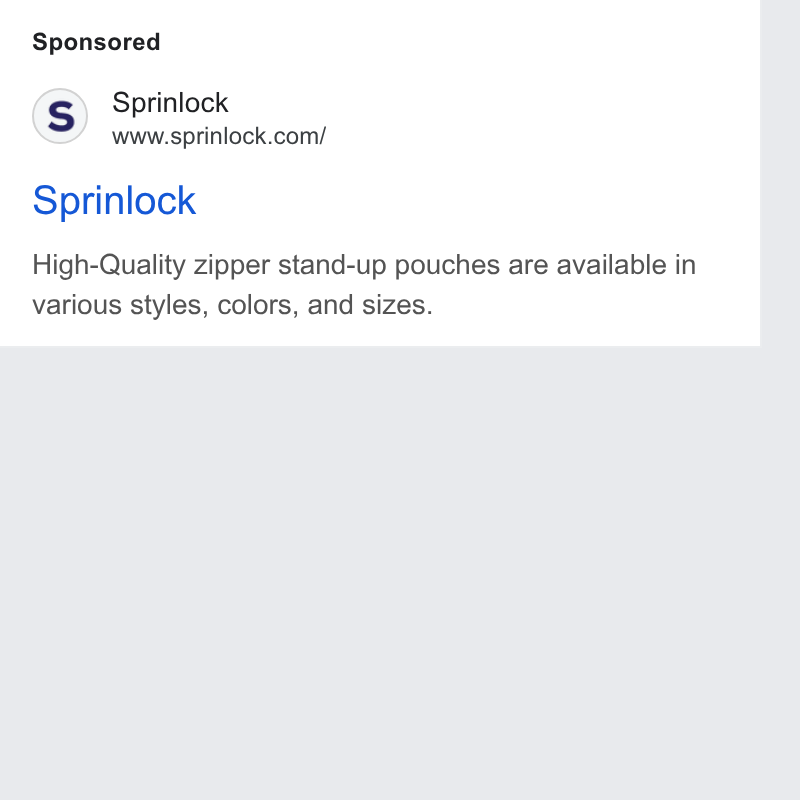Viewport: 800px width, 800px height.
Task: Select the black Sprinlock advertiser name
Action: tap(170, 103)
